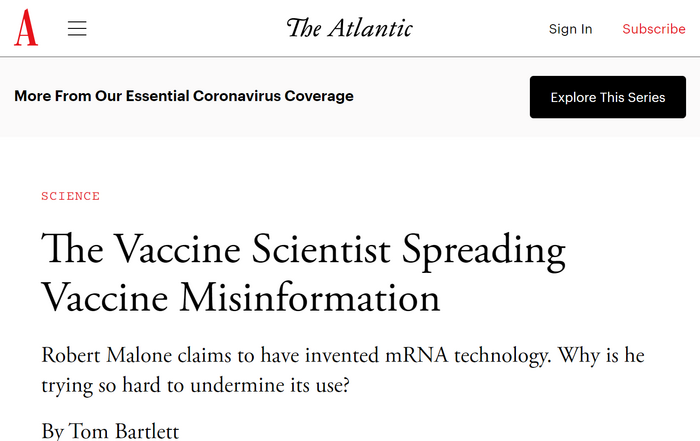Click Sign In in the header
This screenshot has height=441, width=700.
pyautogui.click(x=570, y=29)
